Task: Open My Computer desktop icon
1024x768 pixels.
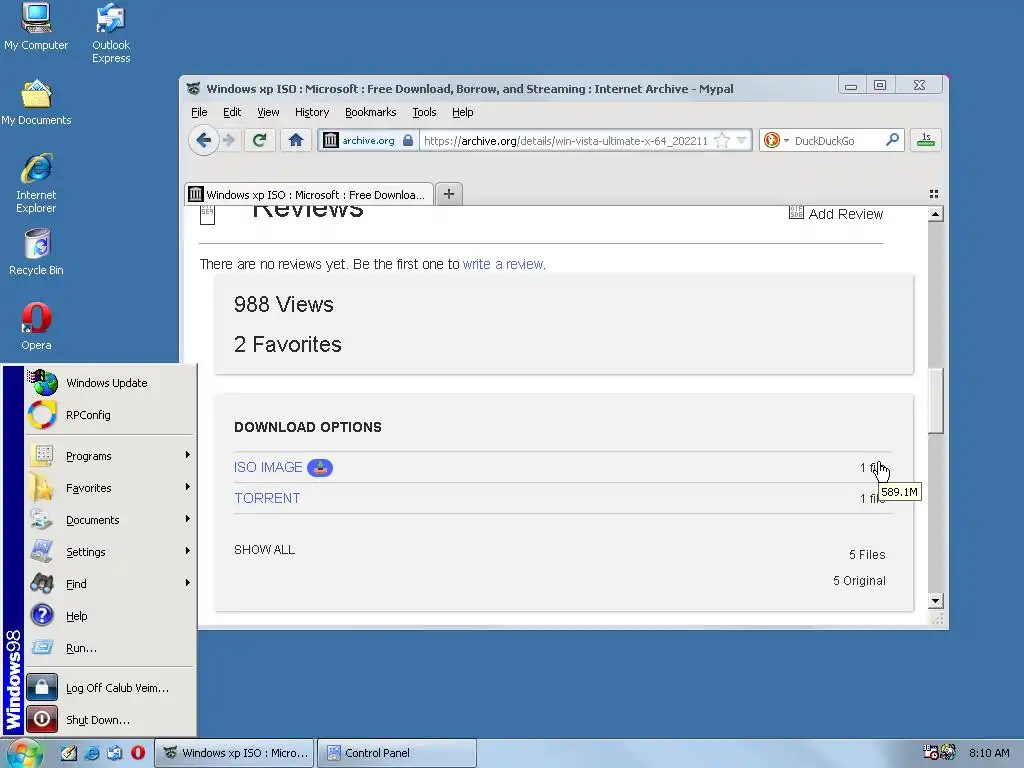Action: coord(36,27)
